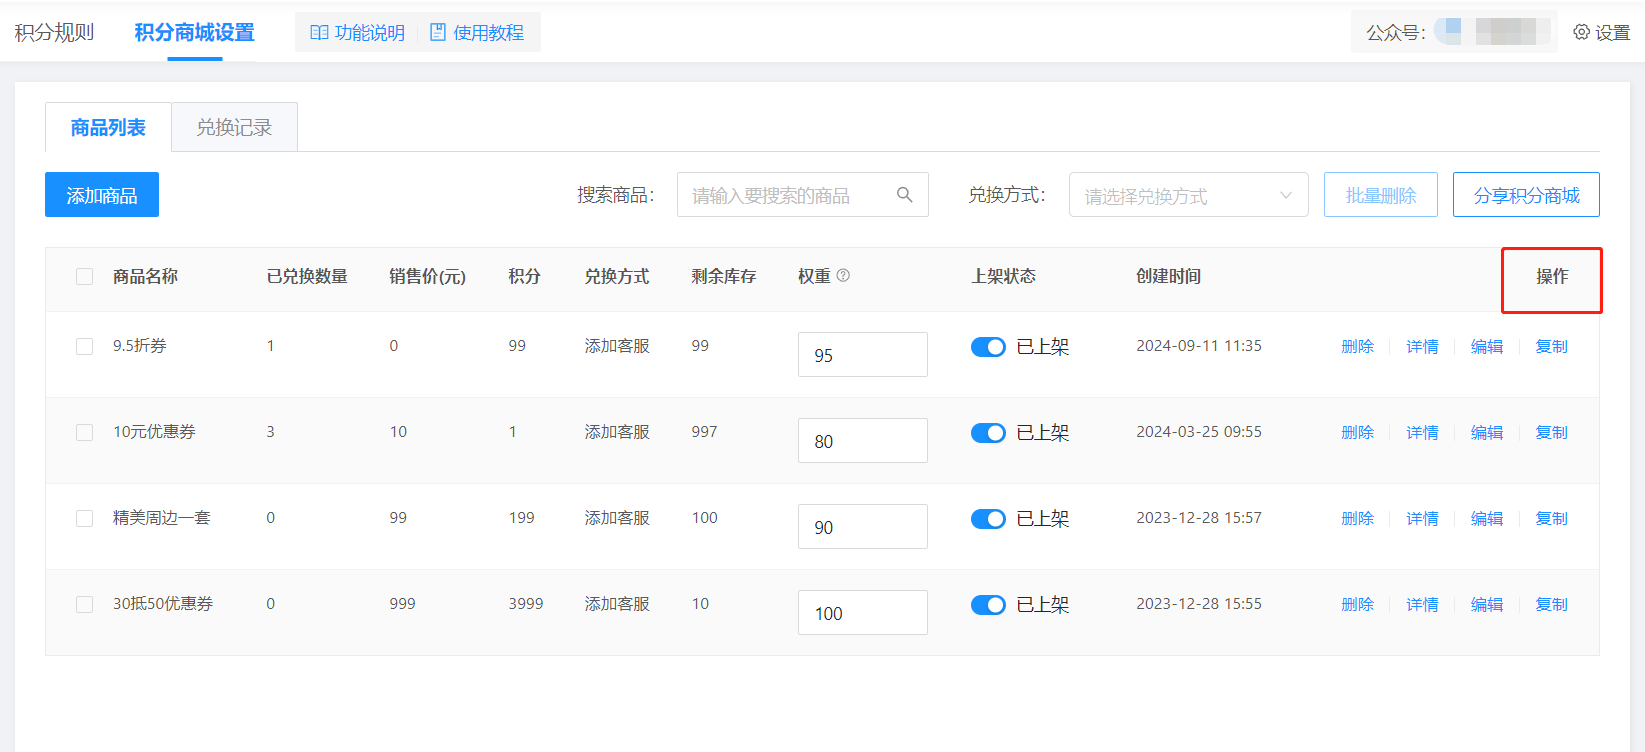This screenshot has height=752, width=1645.
Task: Click 剩余库存 column header
Action: 724,276
